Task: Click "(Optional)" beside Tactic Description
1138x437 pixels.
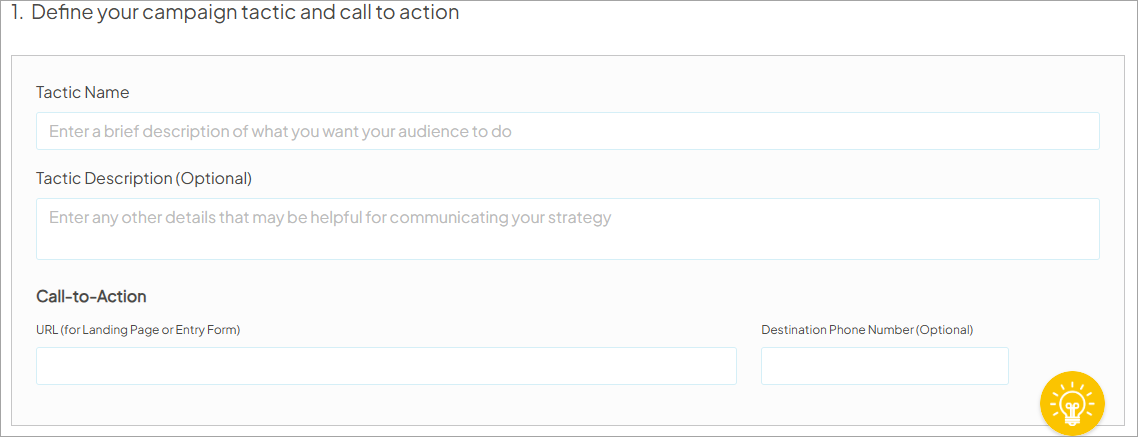Action: coord(214,178)
